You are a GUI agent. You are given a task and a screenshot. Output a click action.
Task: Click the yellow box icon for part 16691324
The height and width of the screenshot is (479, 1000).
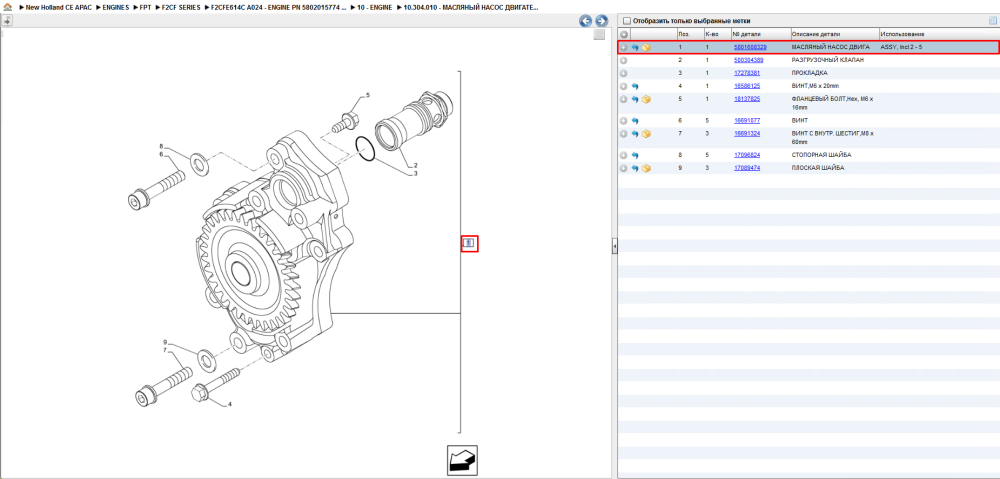pyautogui.click(x=647, y=133)
